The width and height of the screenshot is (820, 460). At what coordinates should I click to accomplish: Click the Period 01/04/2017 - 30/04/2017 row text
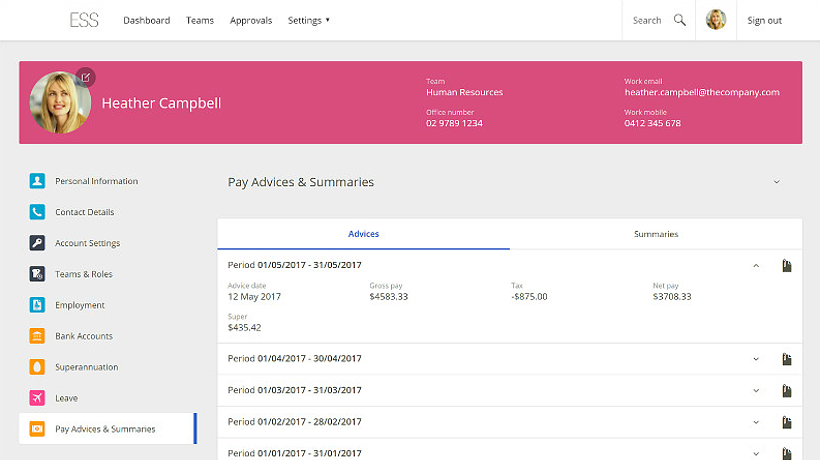click(x=294, y=359)
